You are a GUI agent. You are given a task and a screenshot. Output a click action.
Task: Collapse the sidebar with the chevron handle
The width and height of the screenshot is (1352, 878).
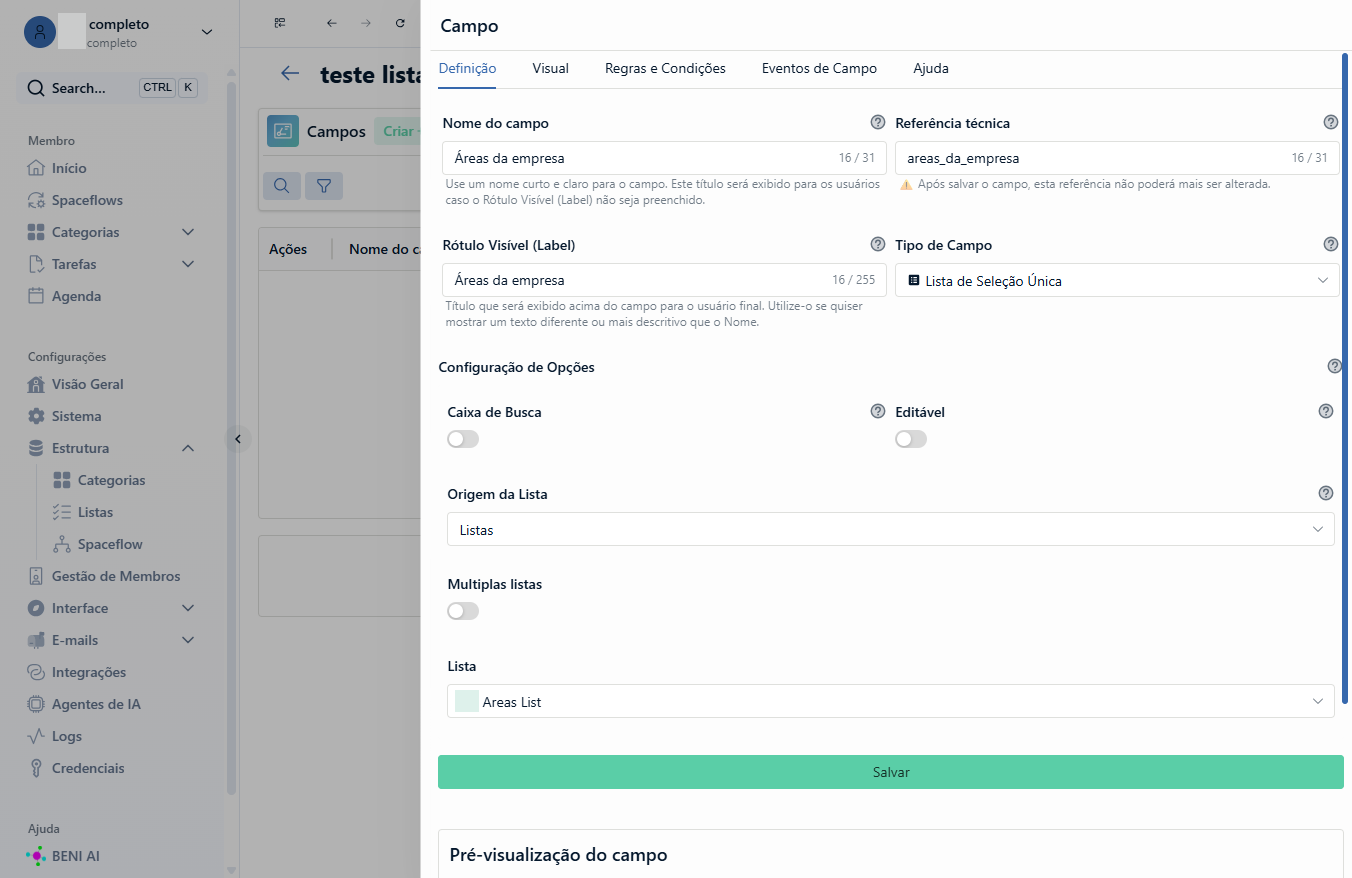tap(238, 438)
